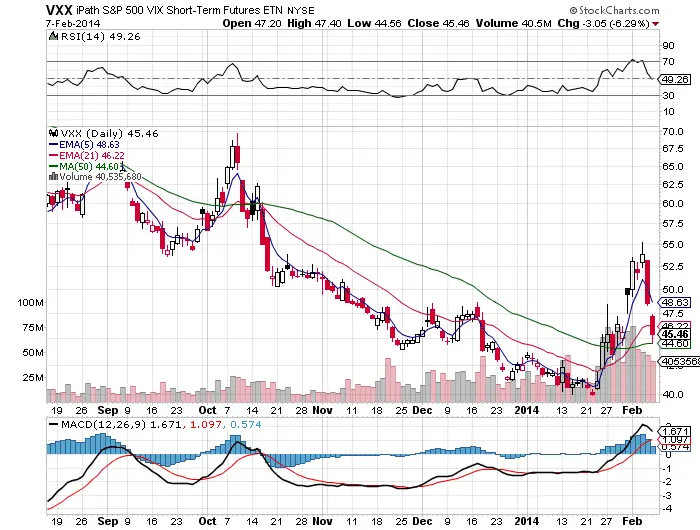This screenshot has height=530, width=700.
Task: Click the MACD(12,26,9) legend label
Action: click(x=104, y=424)
